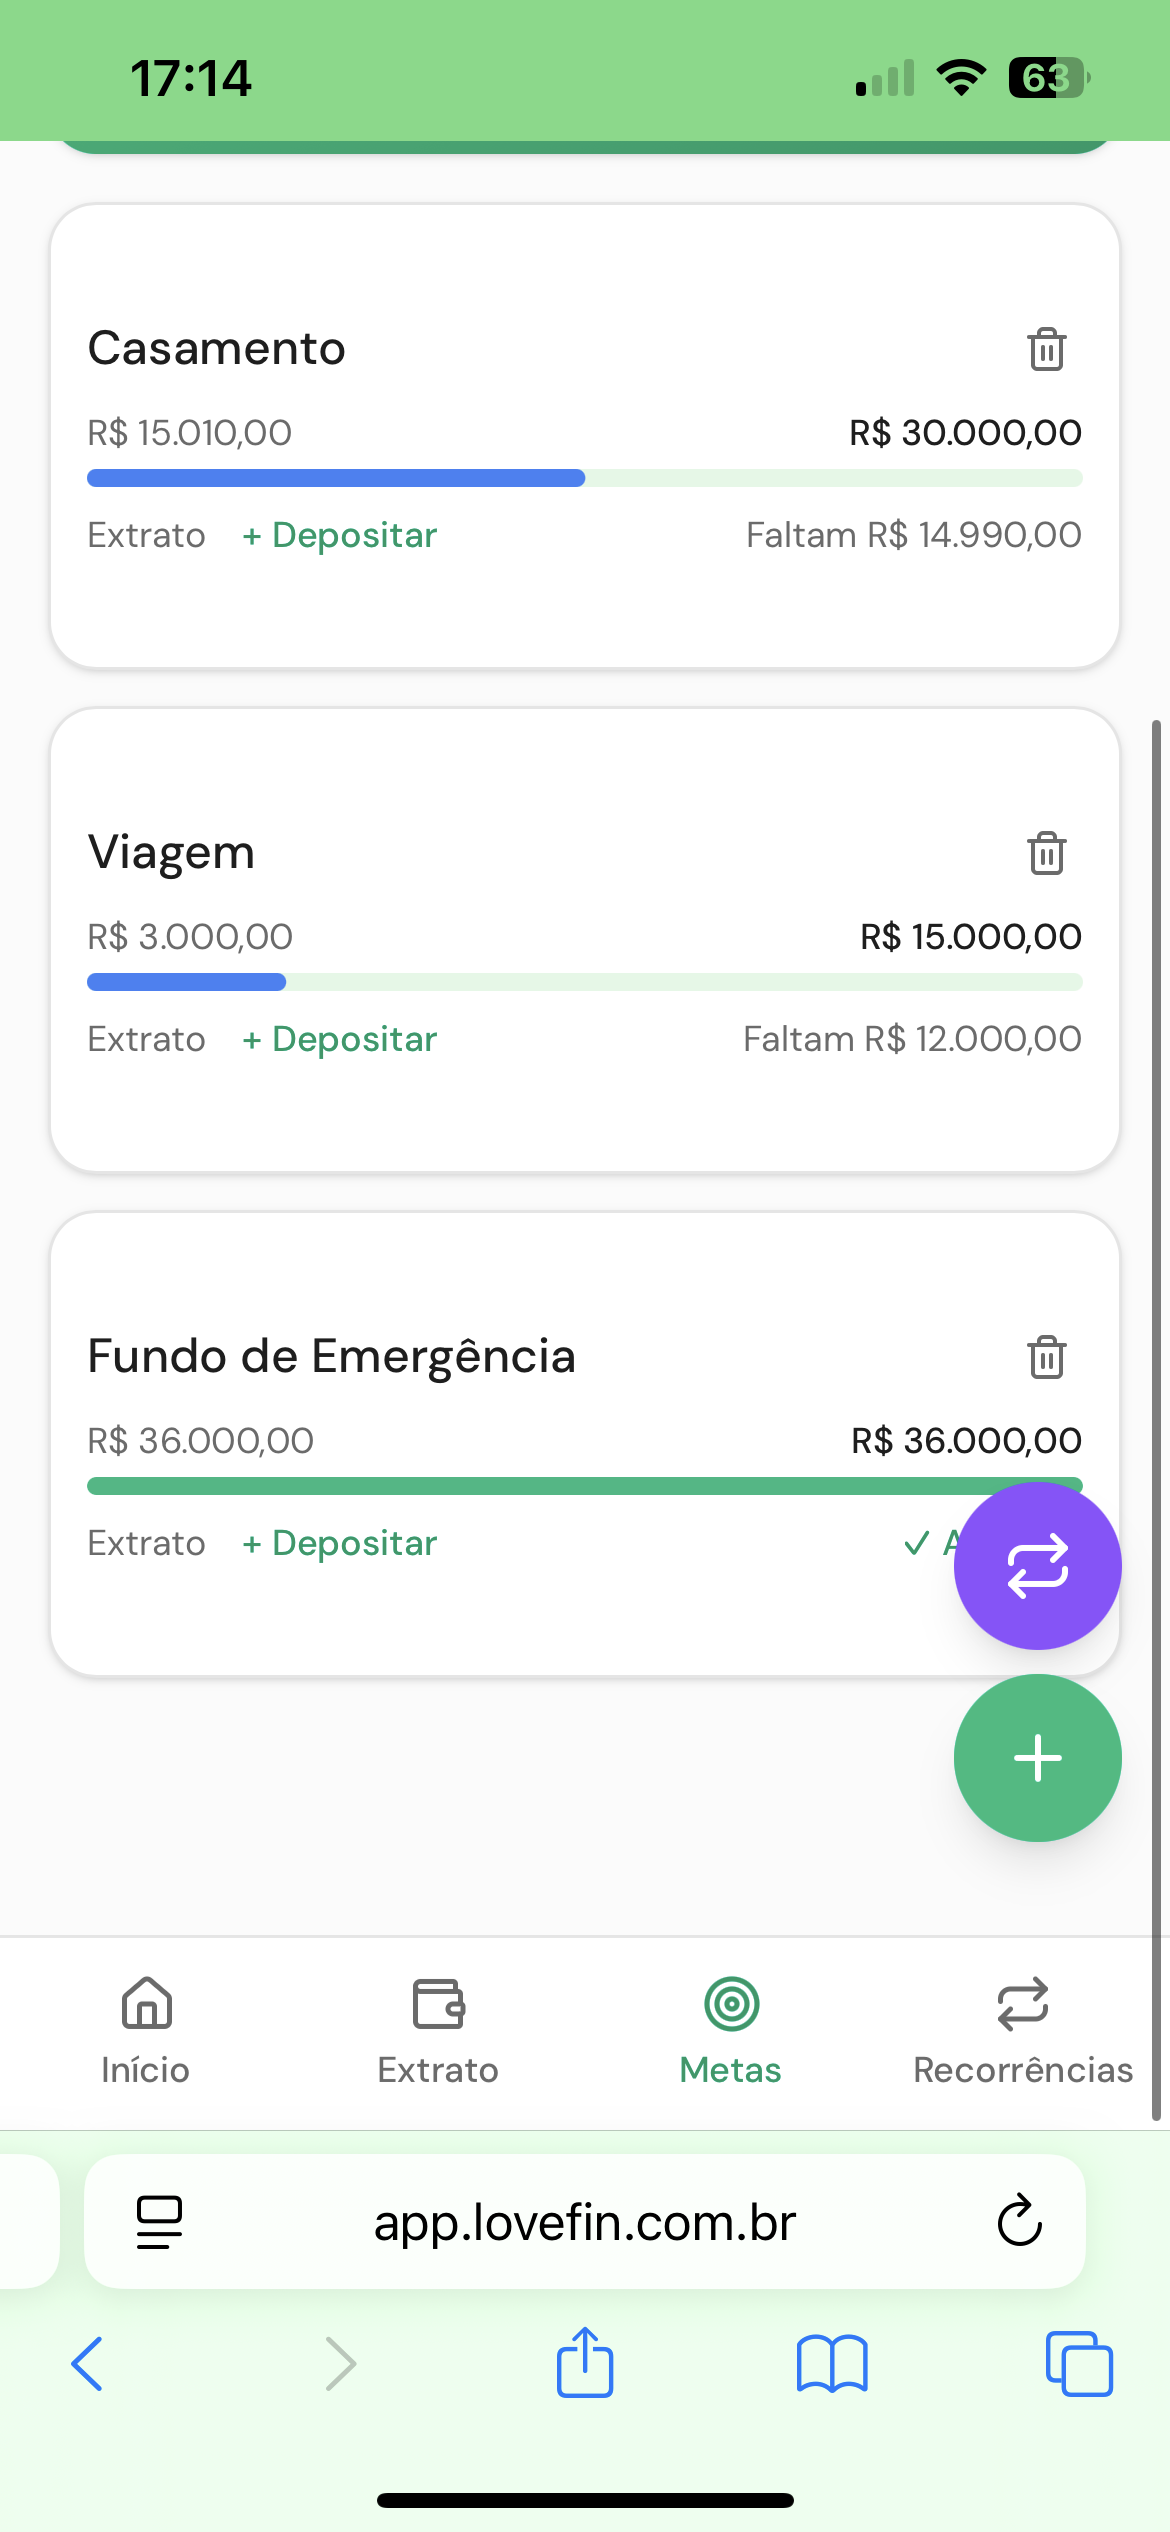This screenshot has width=1170, height=2532.
Task: Show all open Safari tabs
Action: (x=1078, y=2364)
